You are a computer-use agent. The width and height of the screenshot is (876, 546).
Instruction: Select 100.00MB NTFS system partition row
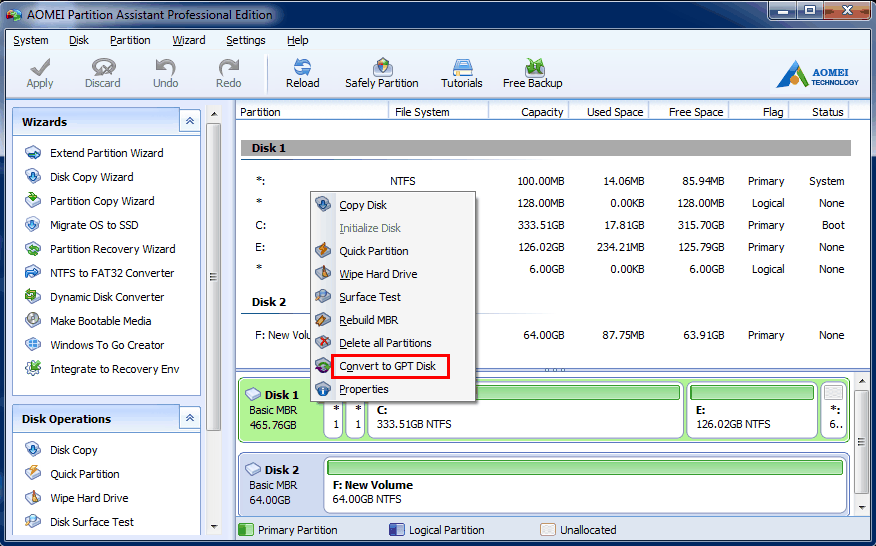pos(546,181)
